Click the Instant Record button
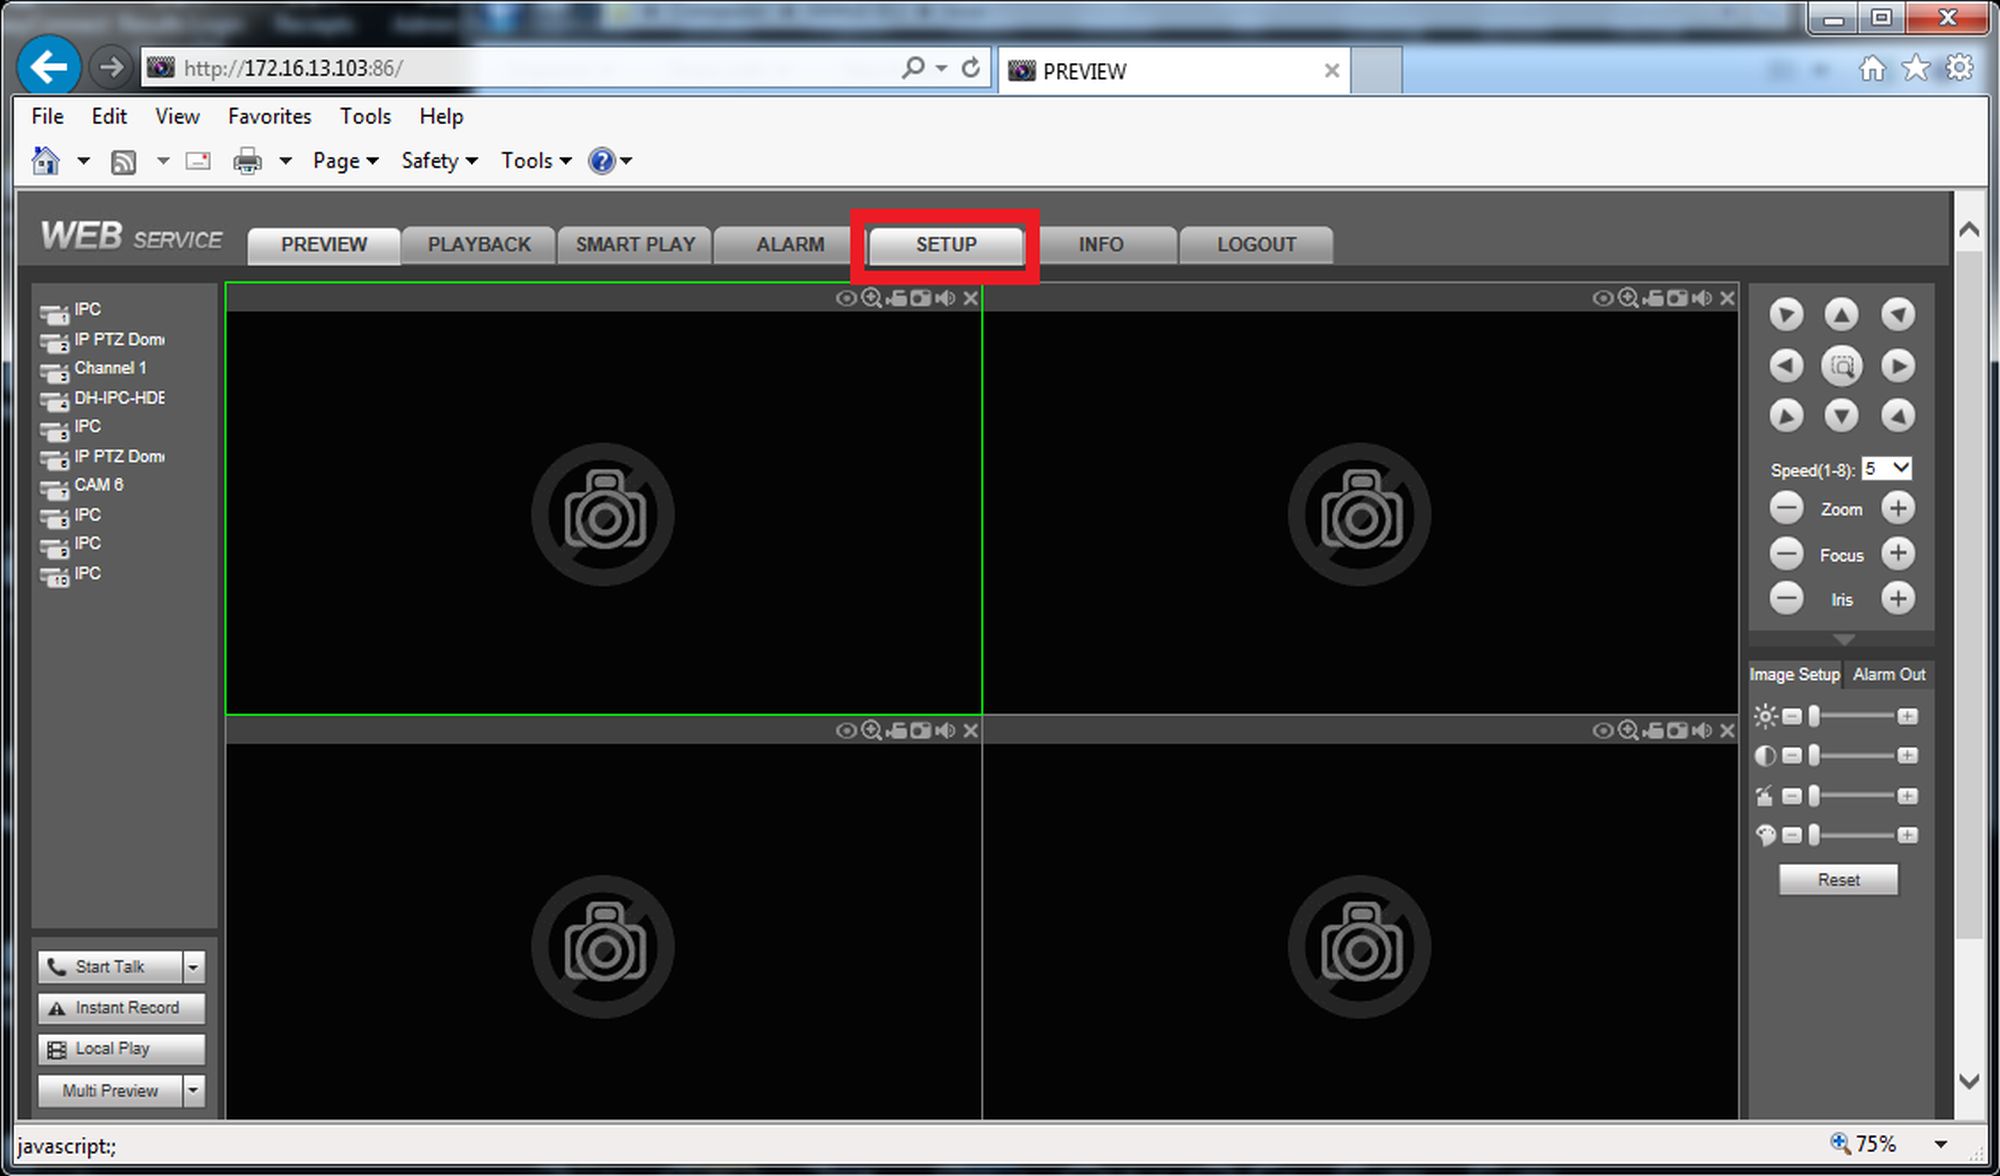Screen dimensions: 2000x1176 pyautogui.click(x=121, y=1008)
